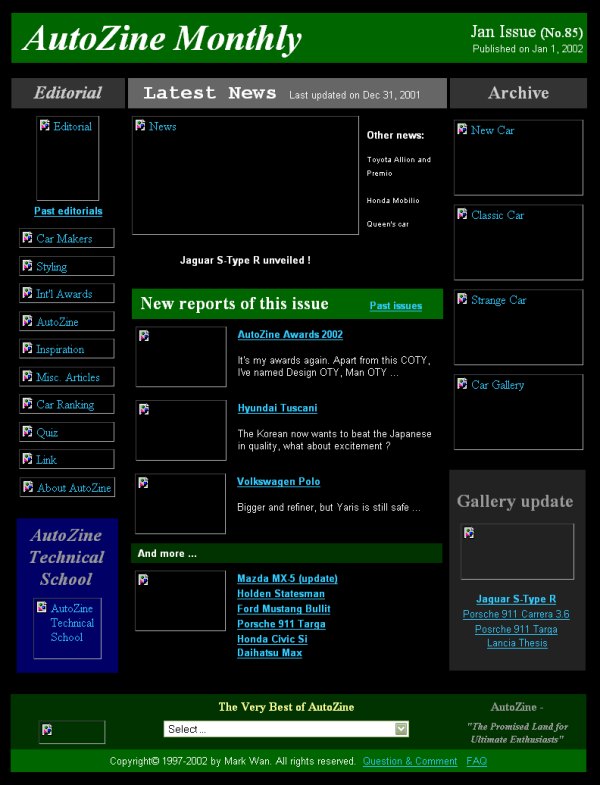Go to Car Makers section
Image resolution: width=600 pixels, height=785 pixels.
click(67, 238)
